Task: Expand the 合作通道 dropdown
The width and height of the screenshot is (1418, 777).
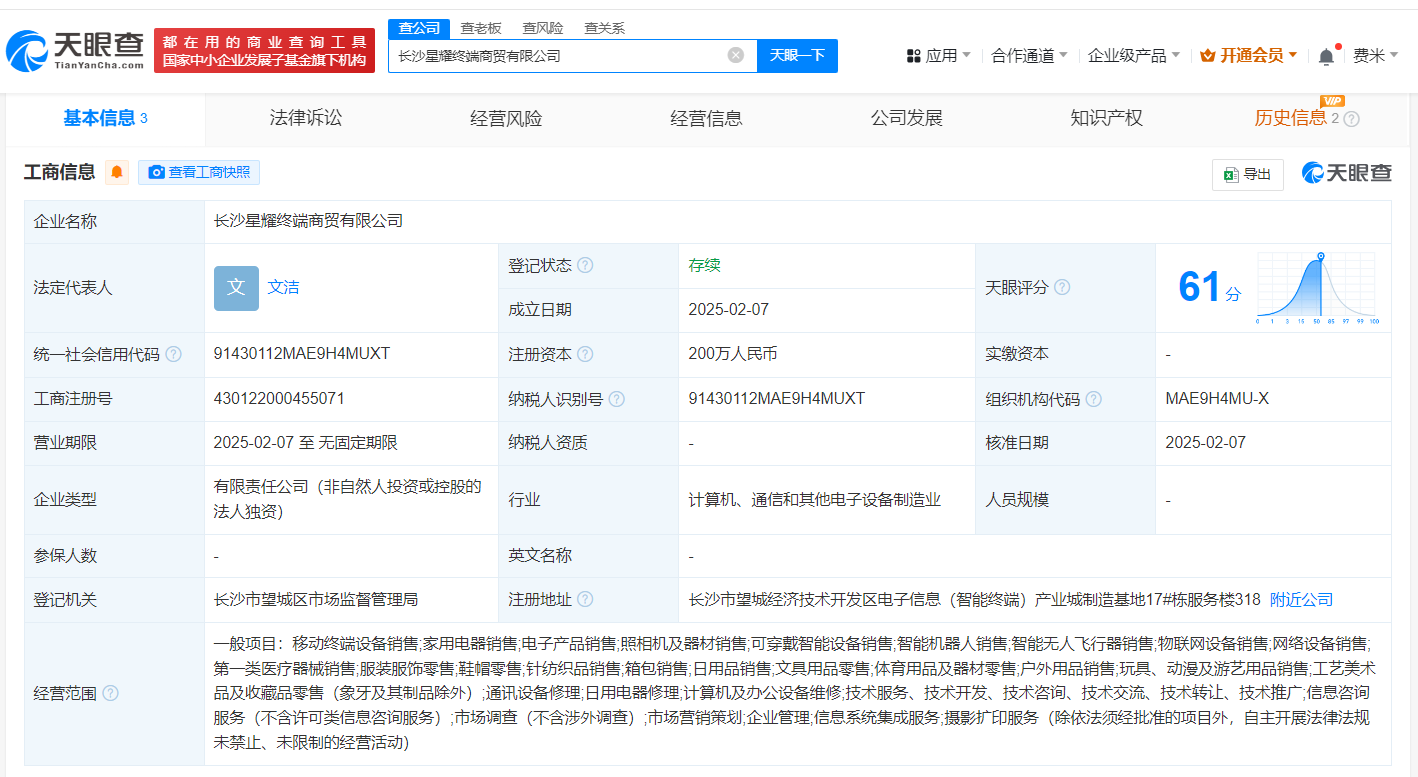Action: [x=1029, y=55]
